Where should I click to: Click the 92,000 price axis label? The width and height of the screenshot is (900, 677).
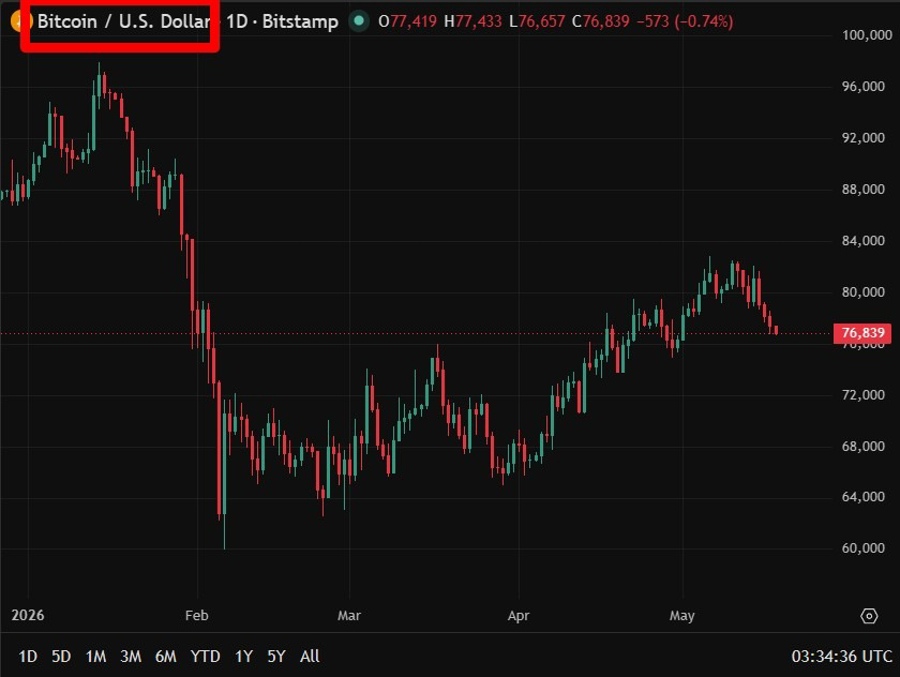(x=863, y=138)
